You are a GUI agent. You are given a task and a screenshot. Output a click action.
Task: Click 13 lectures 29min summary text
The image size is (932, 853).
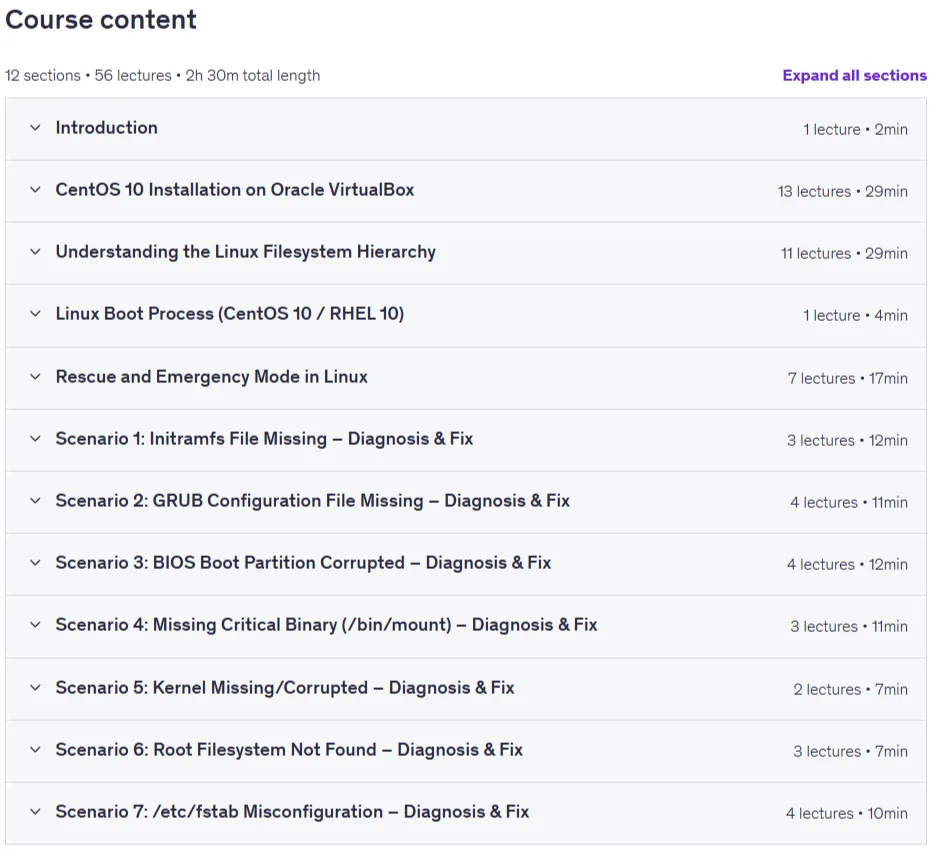point(842,191)
